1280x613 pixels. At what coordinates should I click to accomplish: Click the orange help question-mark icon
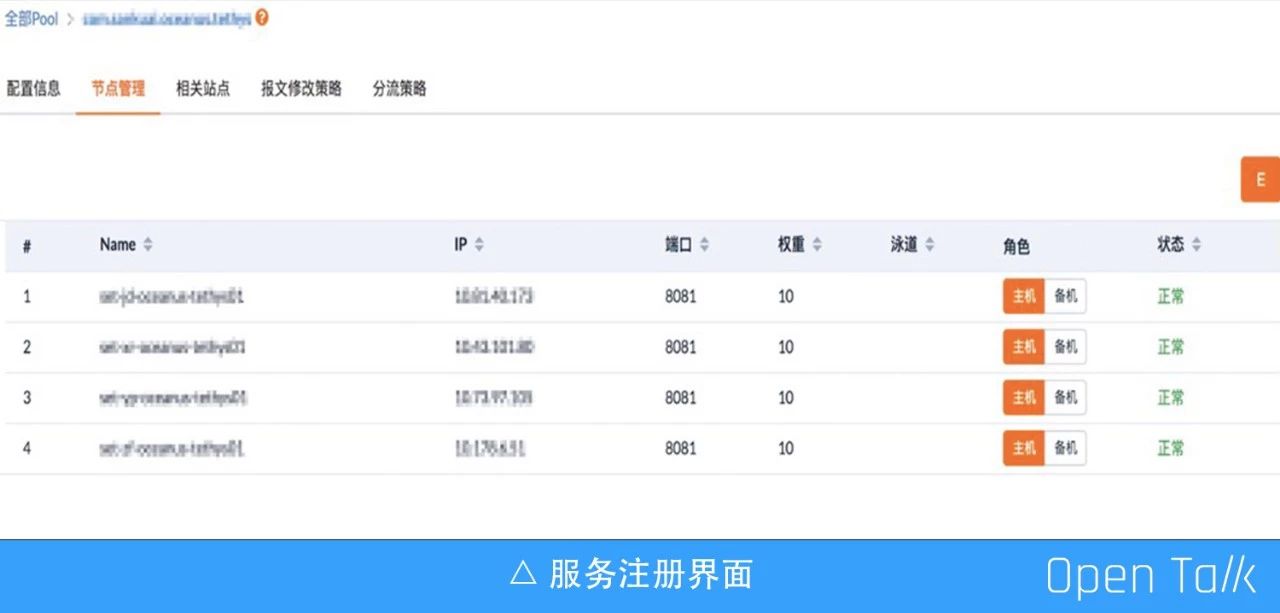click(x=262, y=18)
